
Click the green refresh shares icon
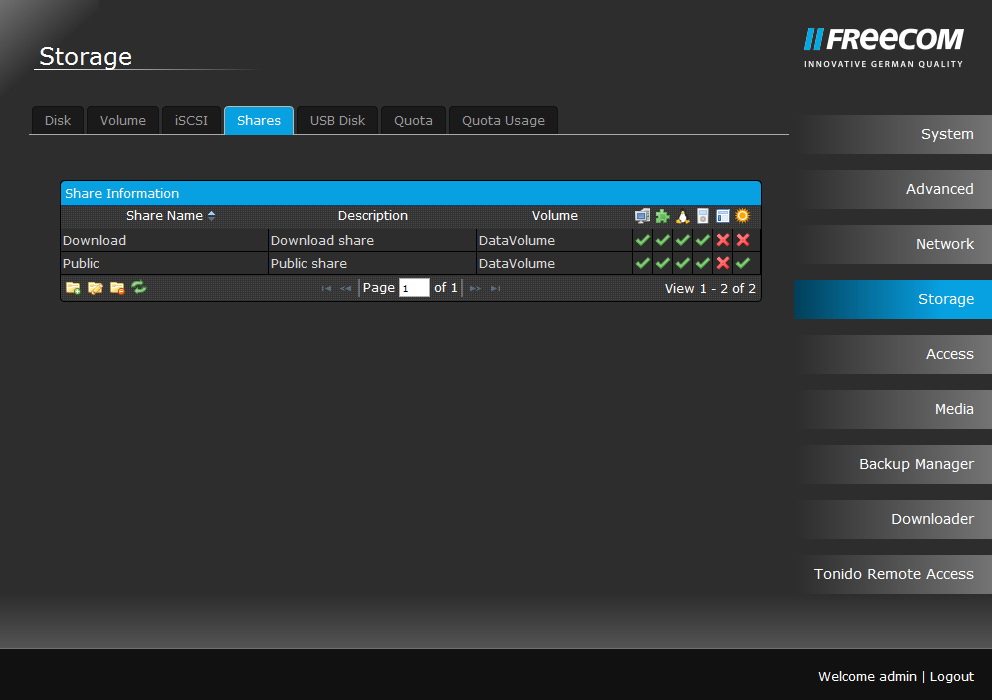[139, 288]
